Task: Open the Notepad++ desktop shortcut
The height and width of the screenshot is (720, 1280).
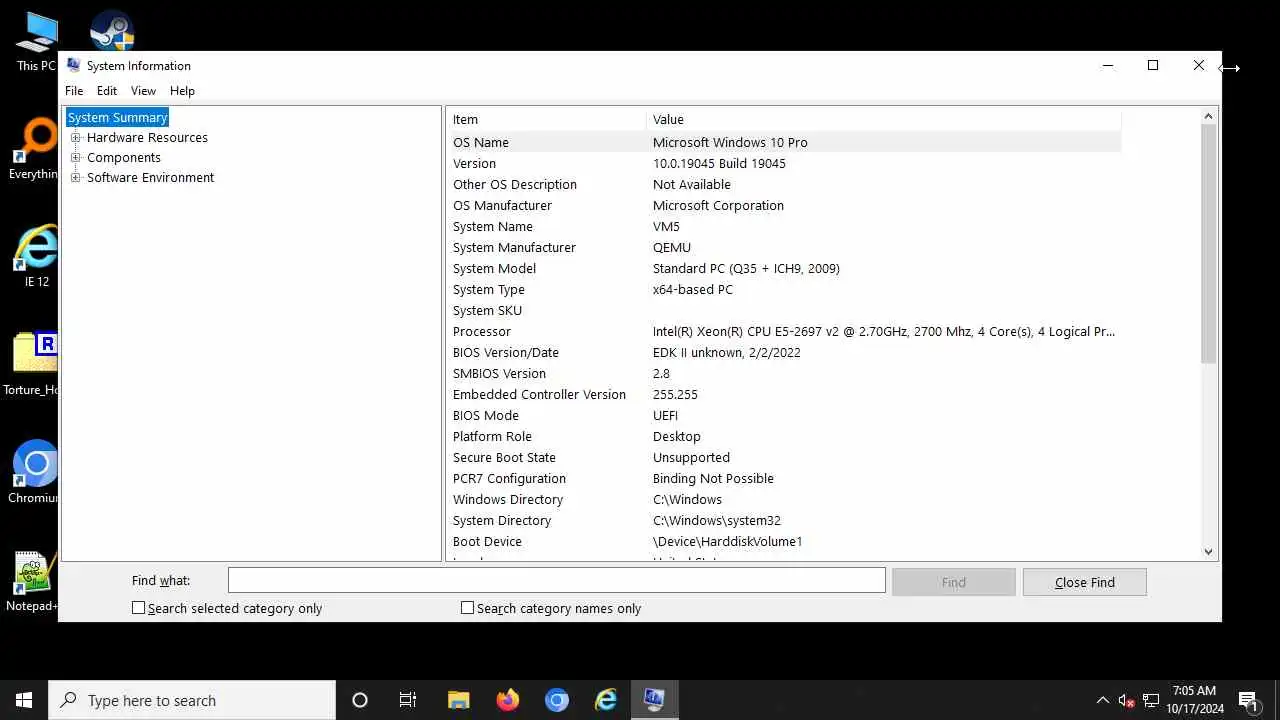Action: 33,580
